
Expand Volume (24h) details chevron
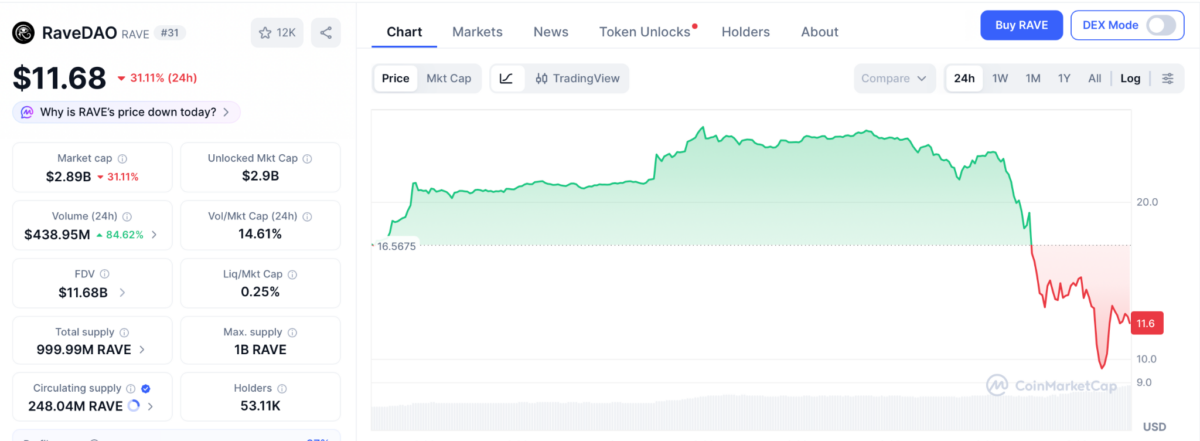tap(153, 235)
